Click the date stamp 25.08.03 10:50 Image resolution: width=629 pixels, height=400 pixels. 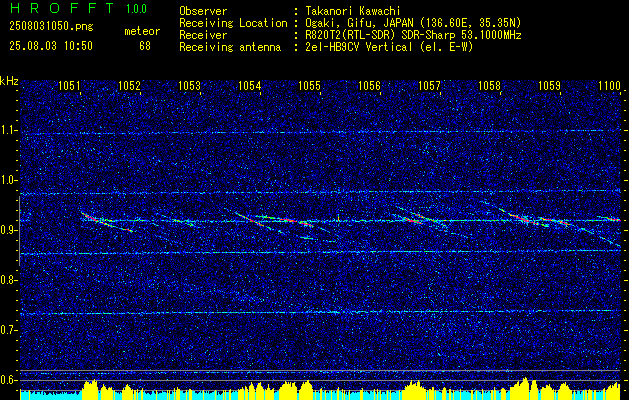point(51,46)
